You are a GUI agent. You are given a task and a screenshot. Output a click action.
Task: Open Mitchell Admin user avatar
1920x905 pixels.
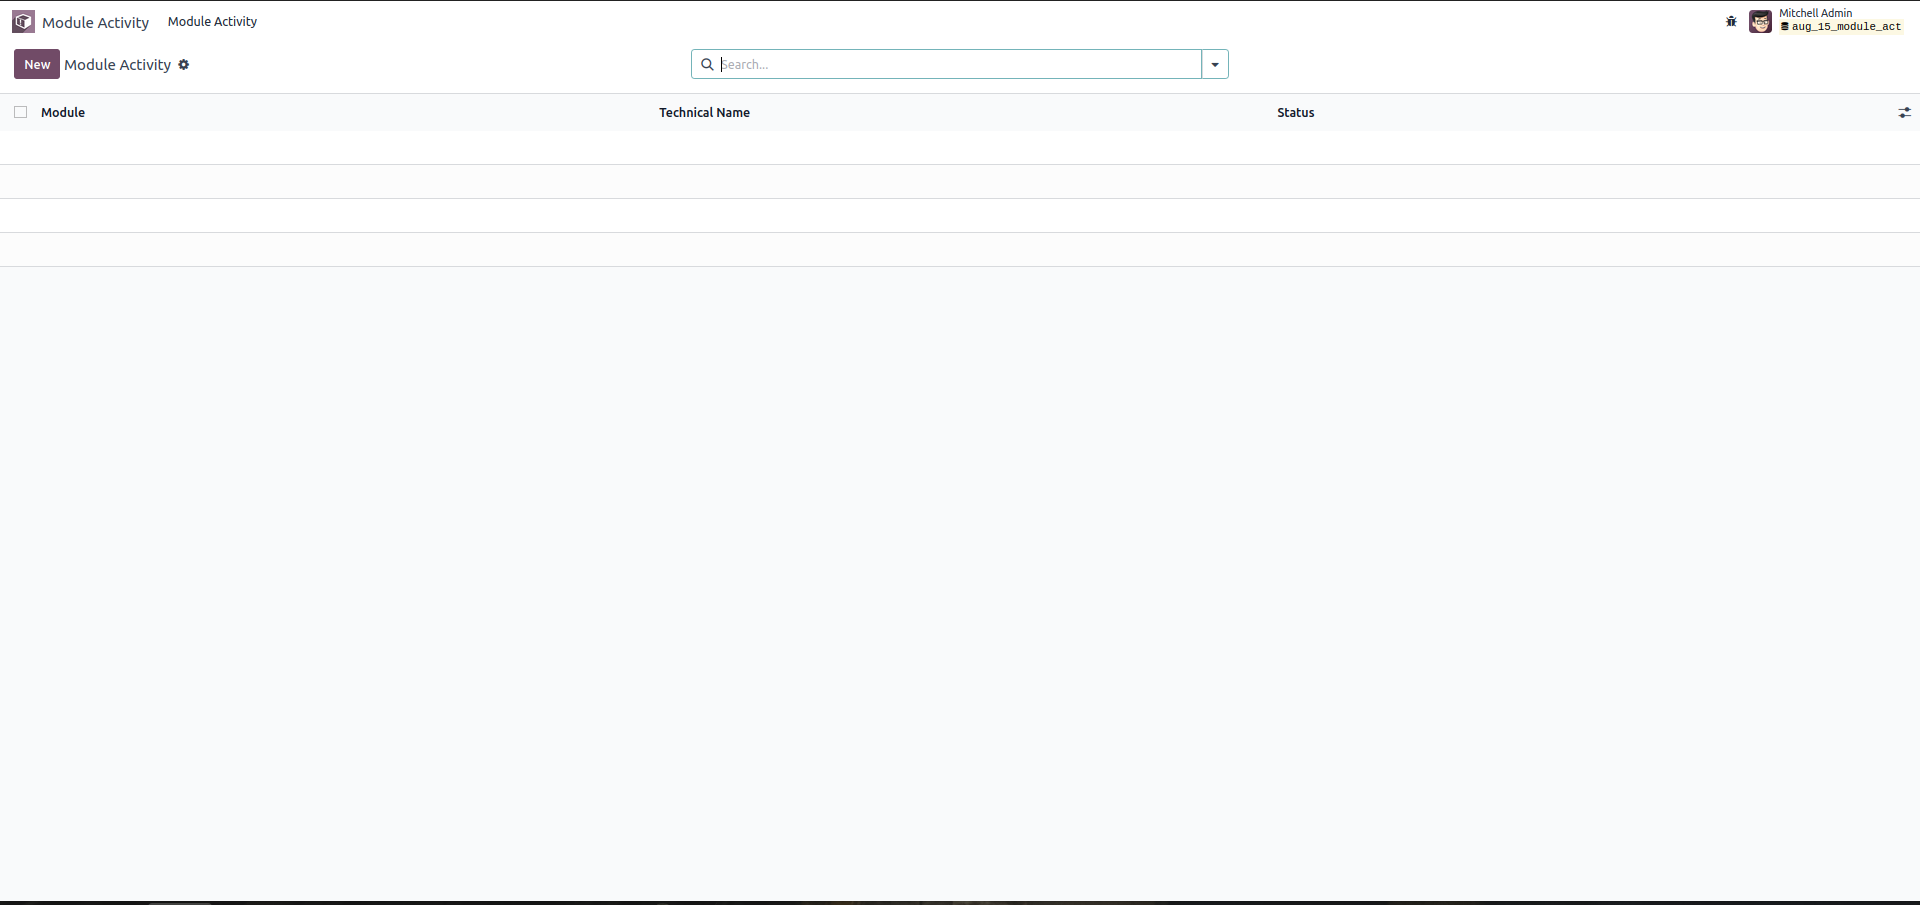[x=1760, y=21]
